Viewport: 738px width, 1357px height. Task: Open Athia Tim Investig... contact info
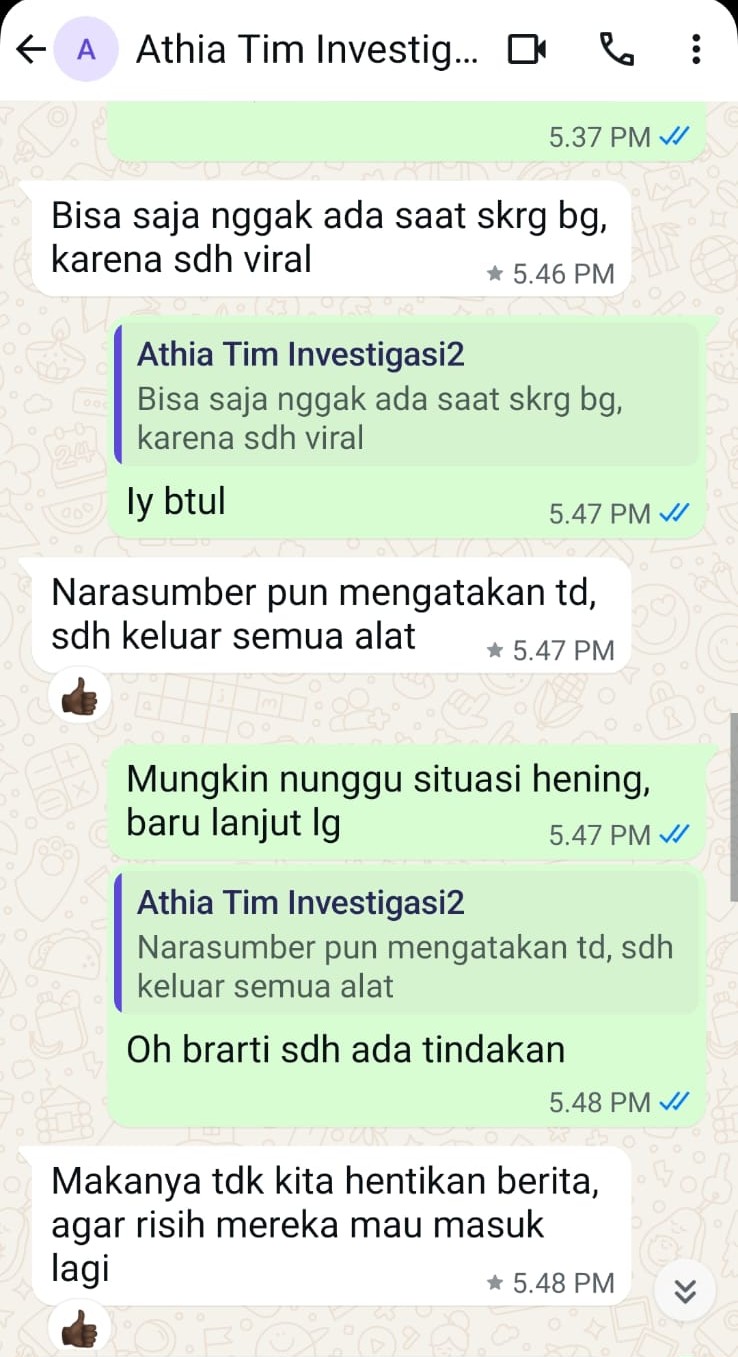[x=306, y=49]
